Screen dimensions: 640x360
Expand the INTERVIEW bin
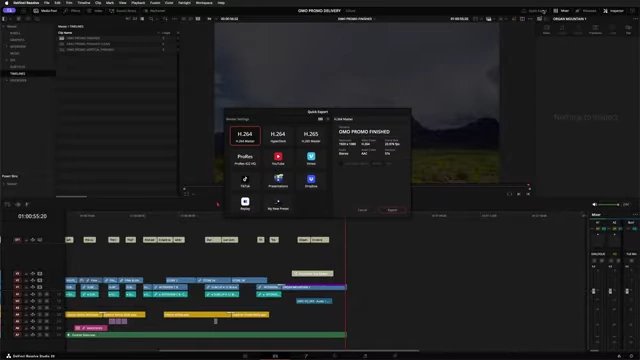click(x=7, y=47)
